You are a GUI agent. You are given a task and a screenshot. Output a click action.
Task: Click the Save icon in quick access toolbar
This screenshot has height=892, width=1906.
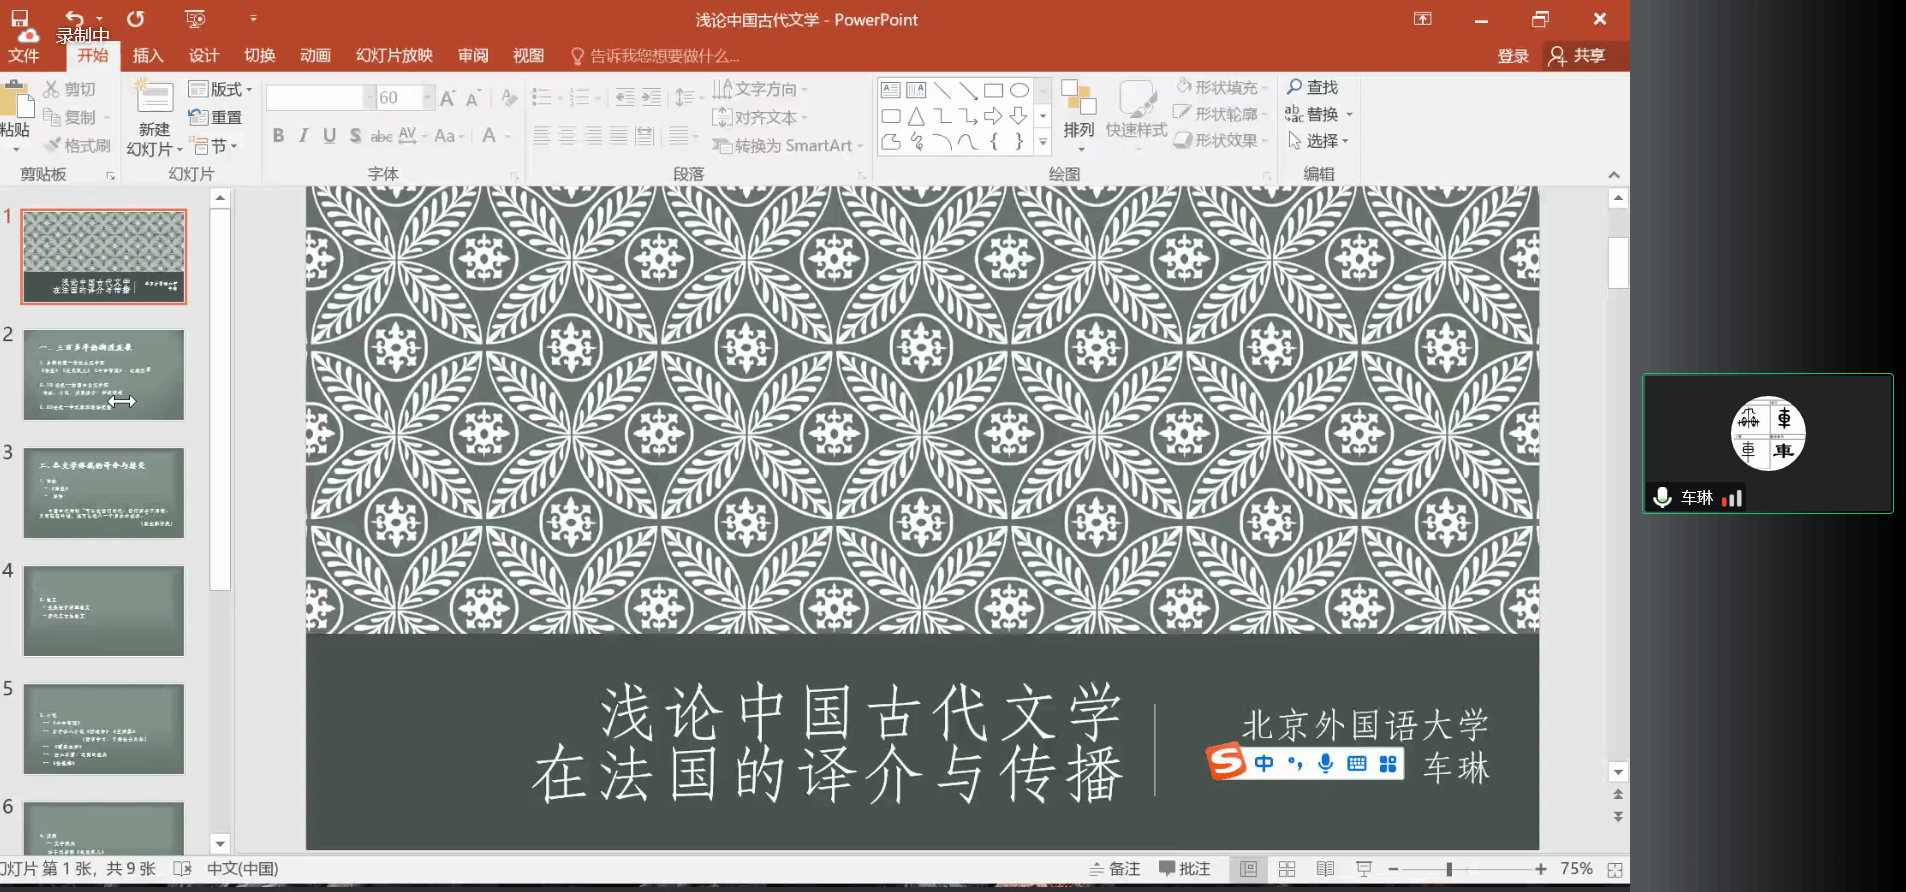[20, 18]
